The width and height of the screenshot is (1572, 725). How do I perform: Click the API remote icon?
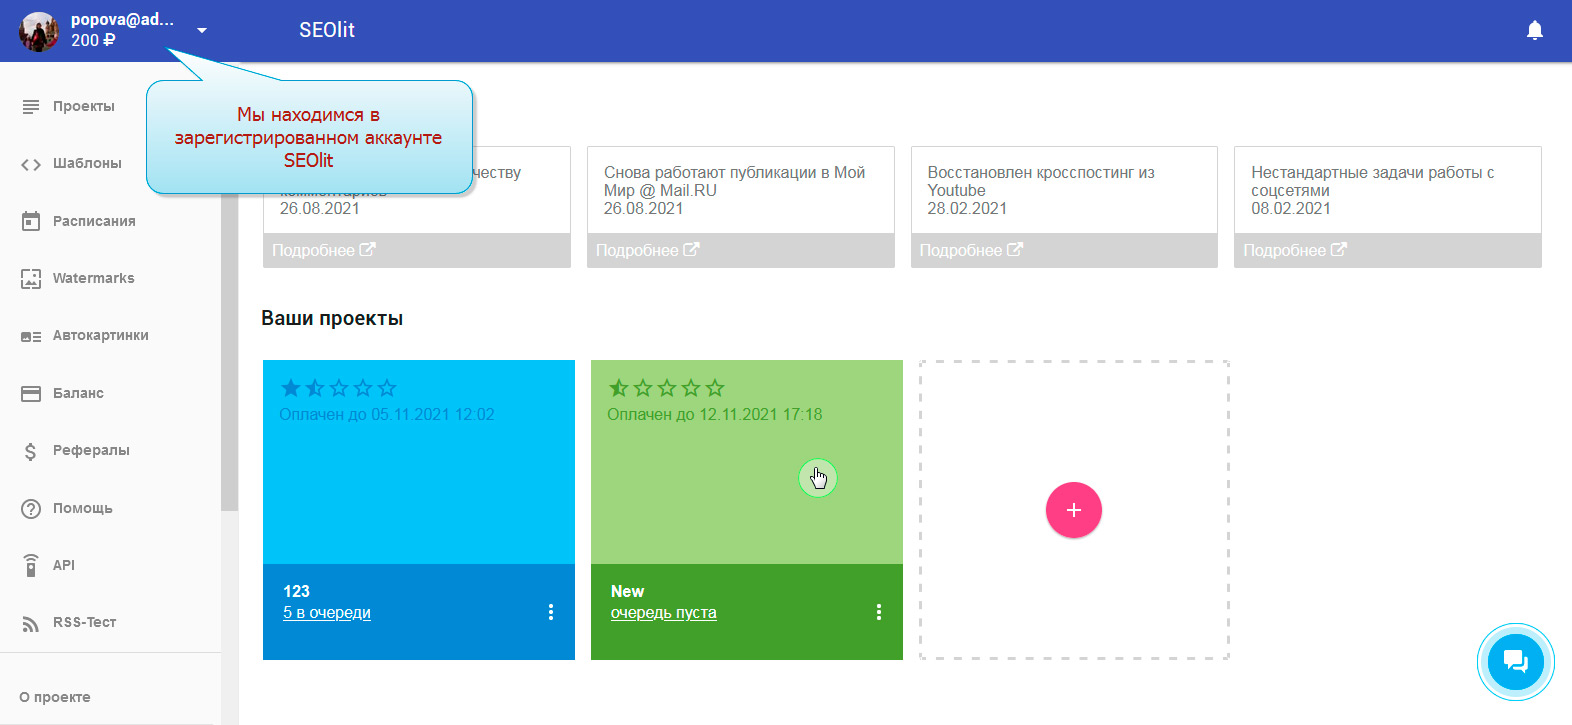31,565
